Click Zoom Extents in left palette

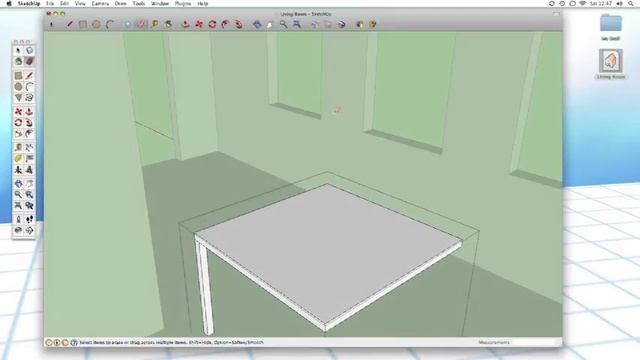[18, 206]
